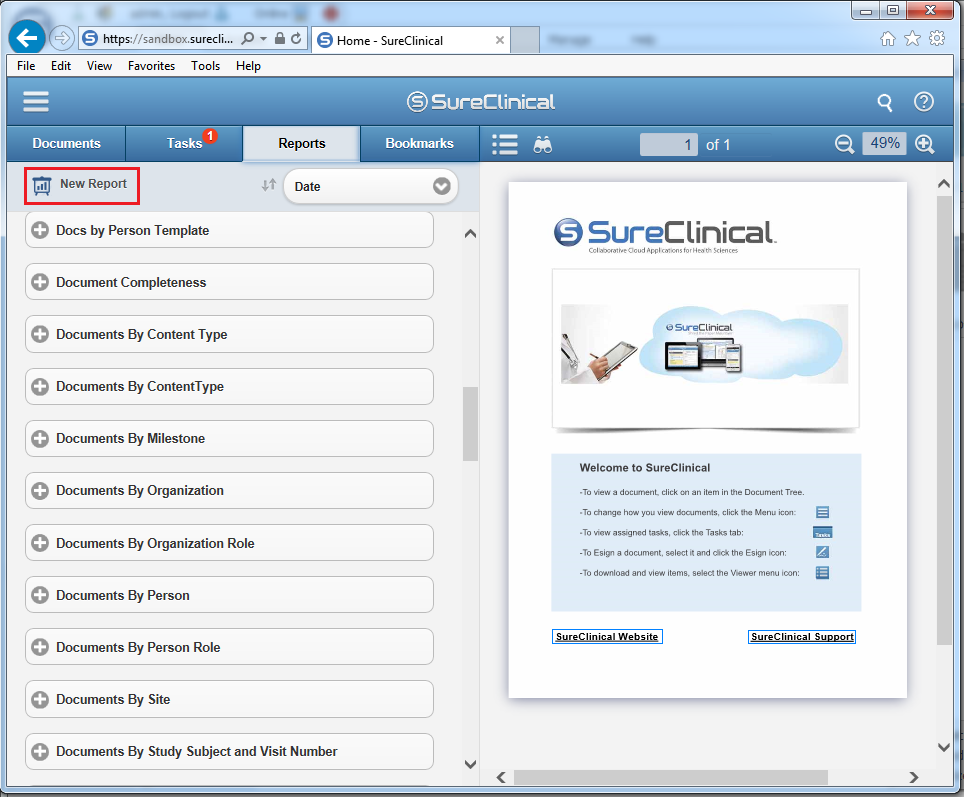Open the browser tools gear icon
The image size is (964, 797).
[937, 38]
